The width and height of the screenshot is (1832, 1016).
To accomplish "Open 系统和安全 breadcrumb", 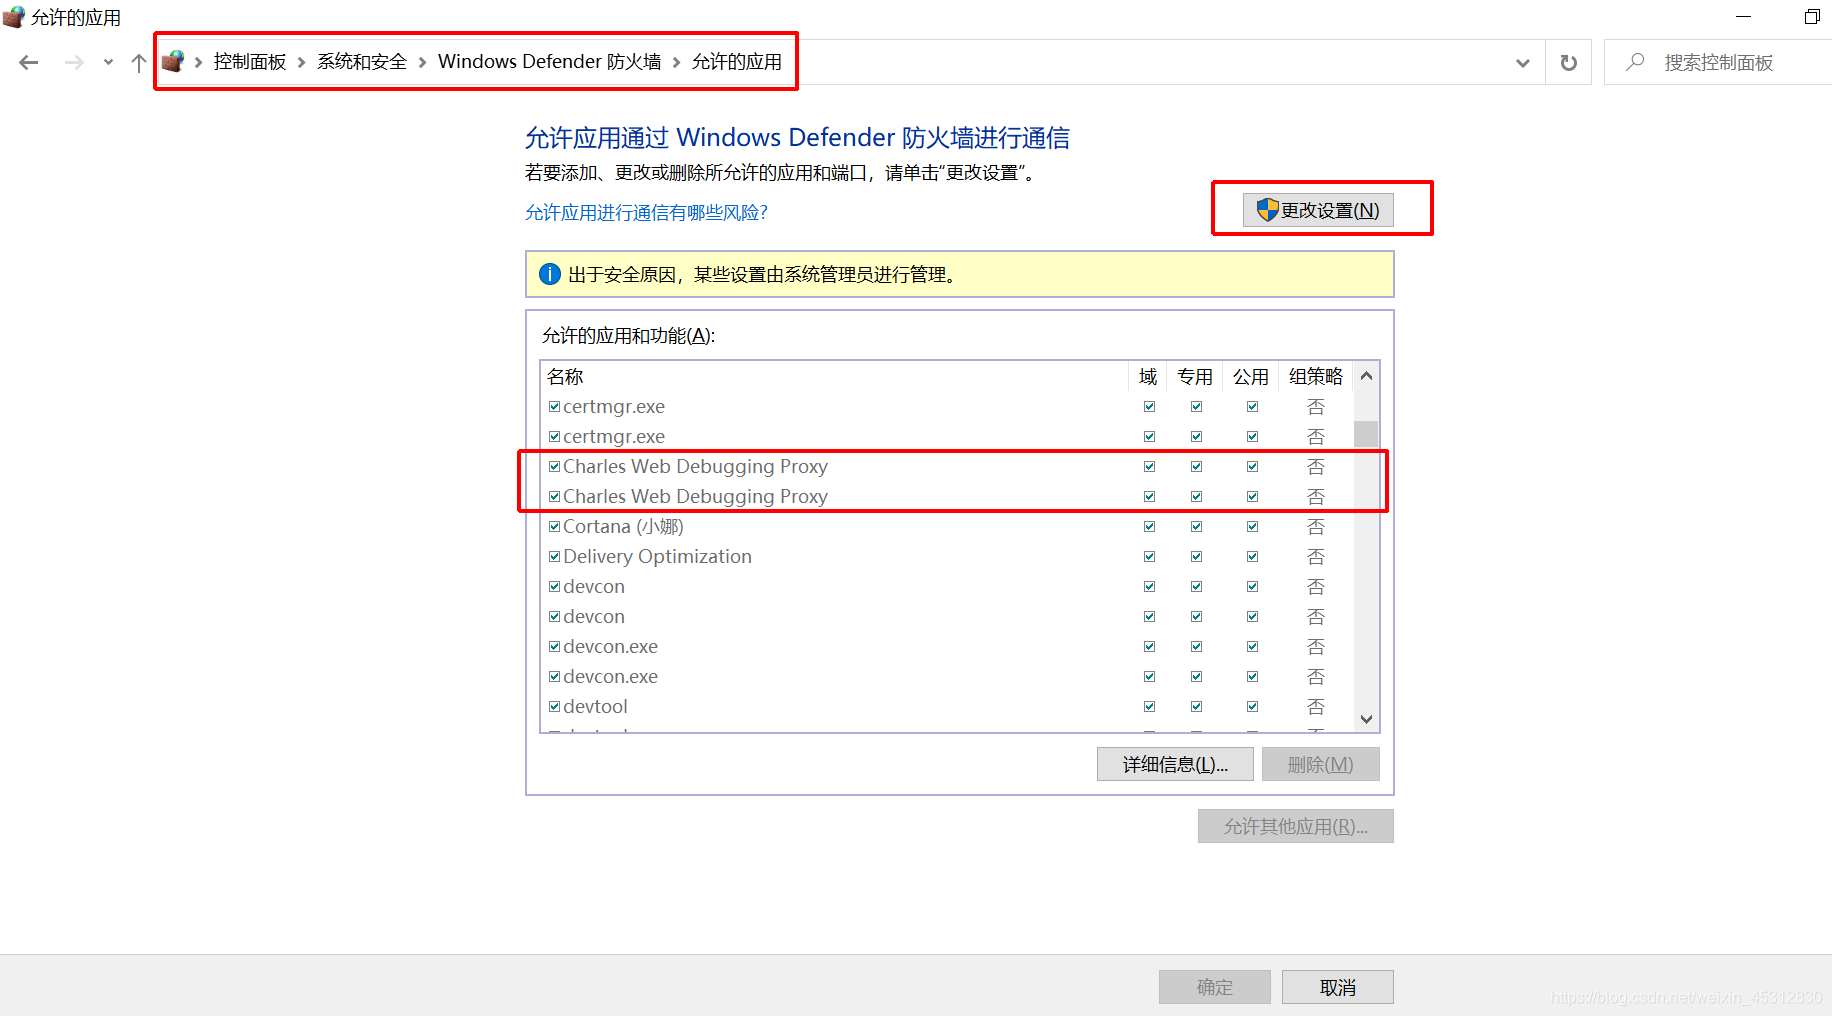I will [x=362, y=62].
